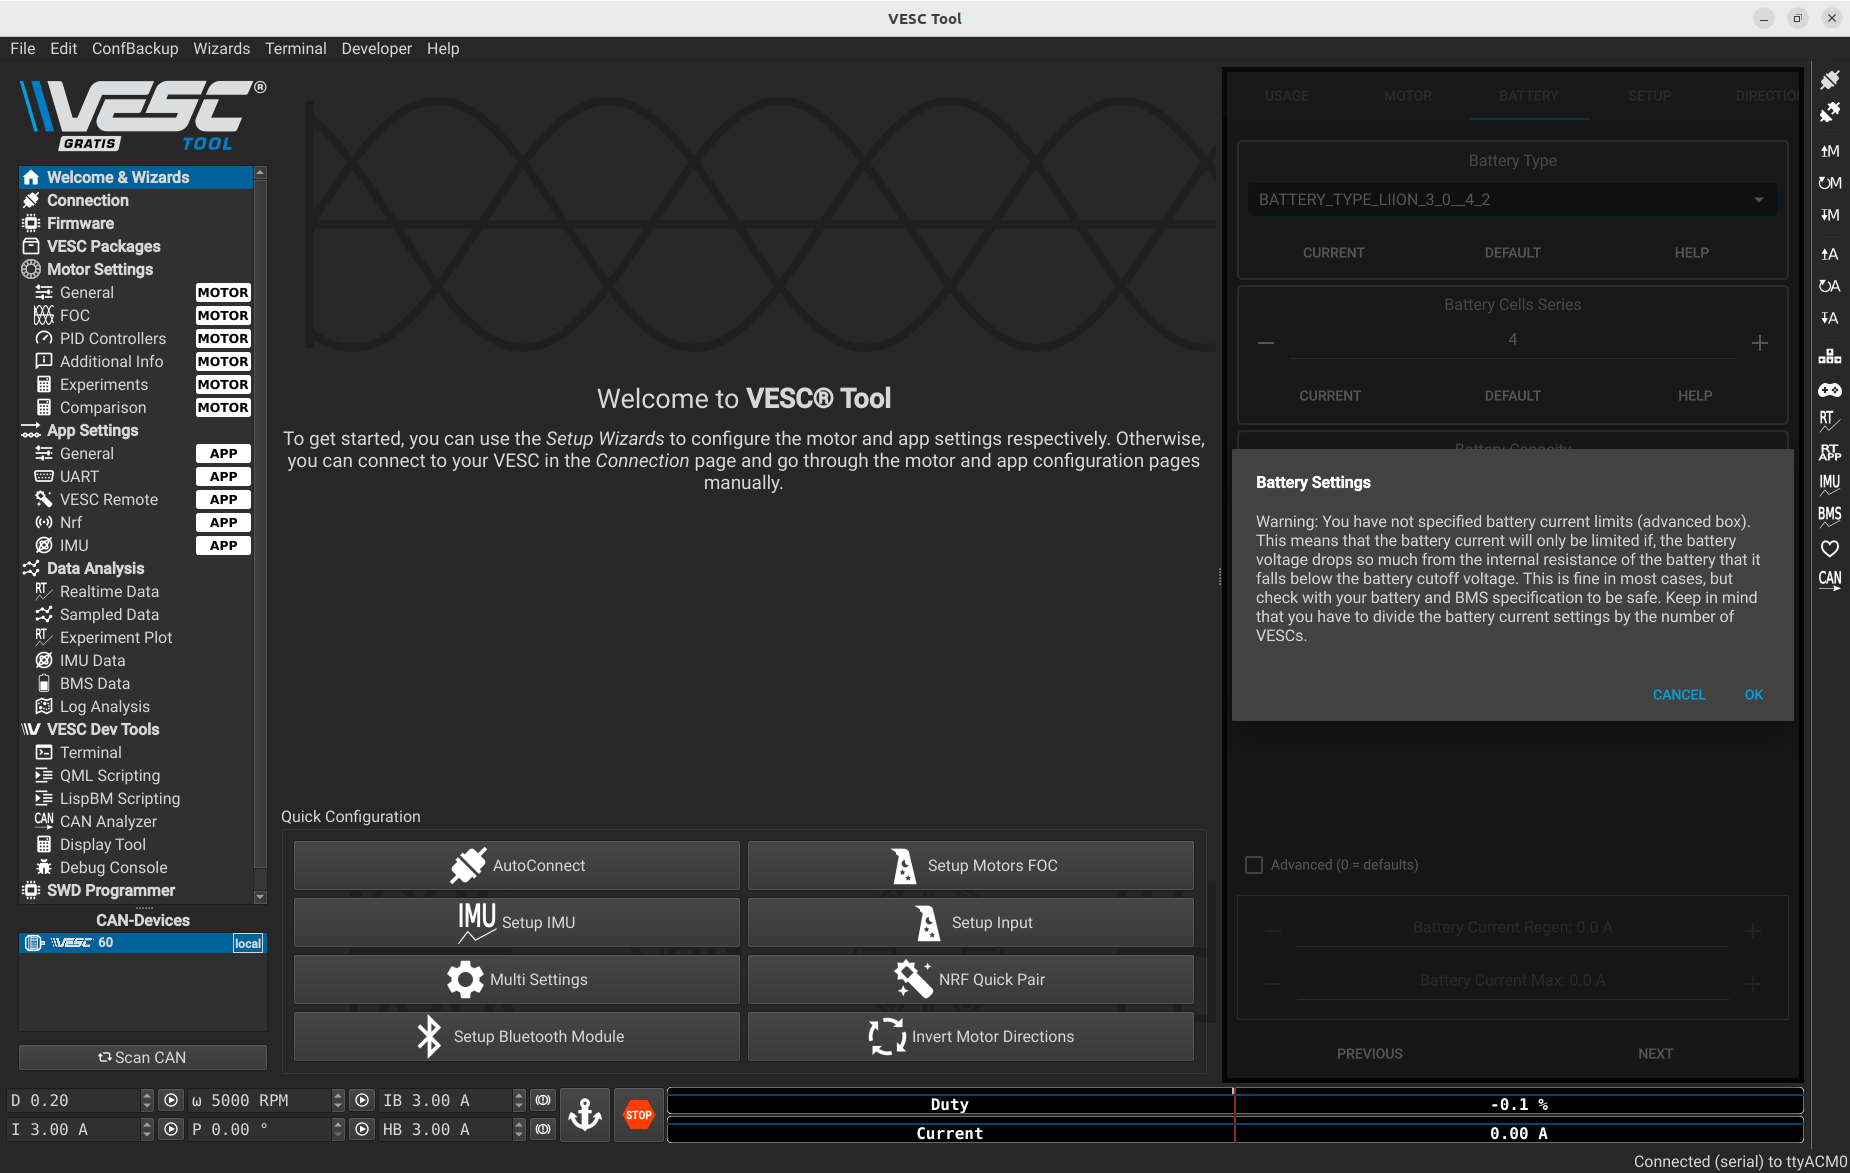Image resolution: width=1850 pixels, height=1173 pixels.
Task: Click Invert Motor Directions button
Action: coord(971,1036)
